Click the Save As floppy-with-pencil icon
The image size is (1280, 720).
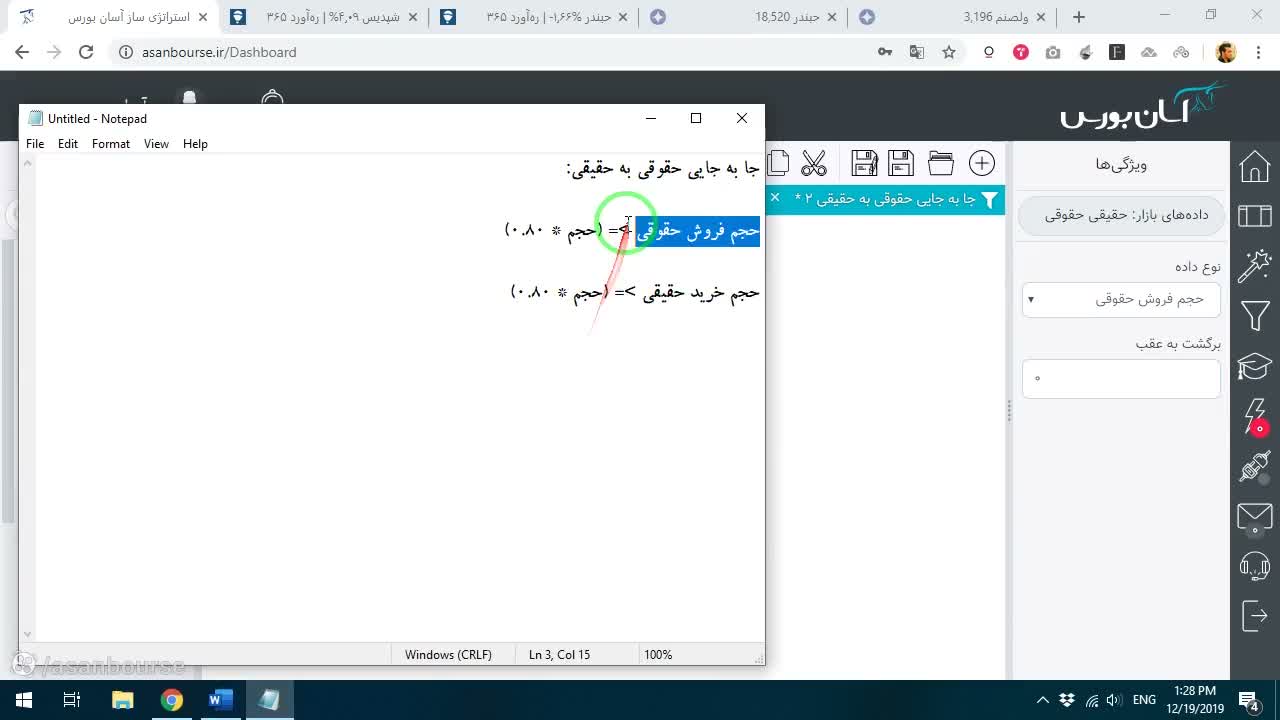[x=864, y=163]
